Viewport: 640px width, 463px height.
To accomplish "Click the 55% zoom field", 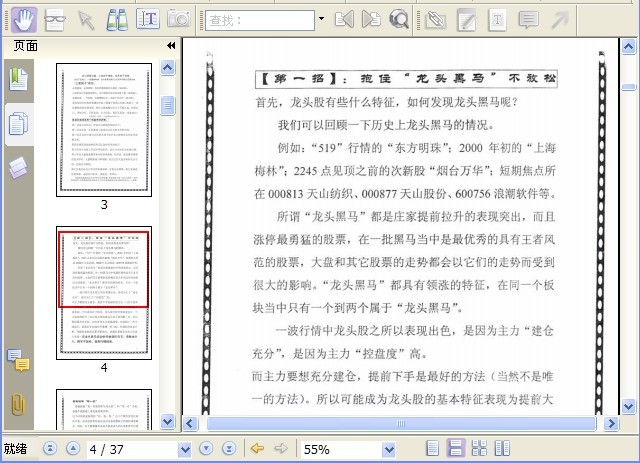I will (x=341, y=450).
